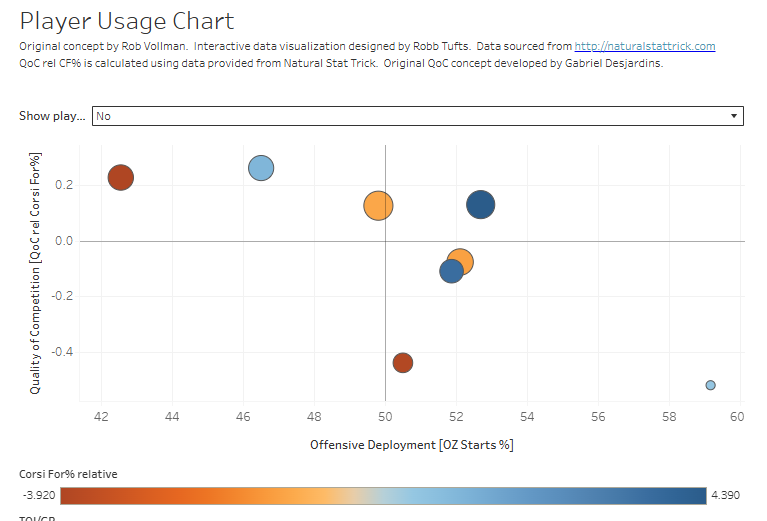Select the light blue bubble near 46.5 OZ starts
Screen dimensions: 767x521
(x=261, y=168)
